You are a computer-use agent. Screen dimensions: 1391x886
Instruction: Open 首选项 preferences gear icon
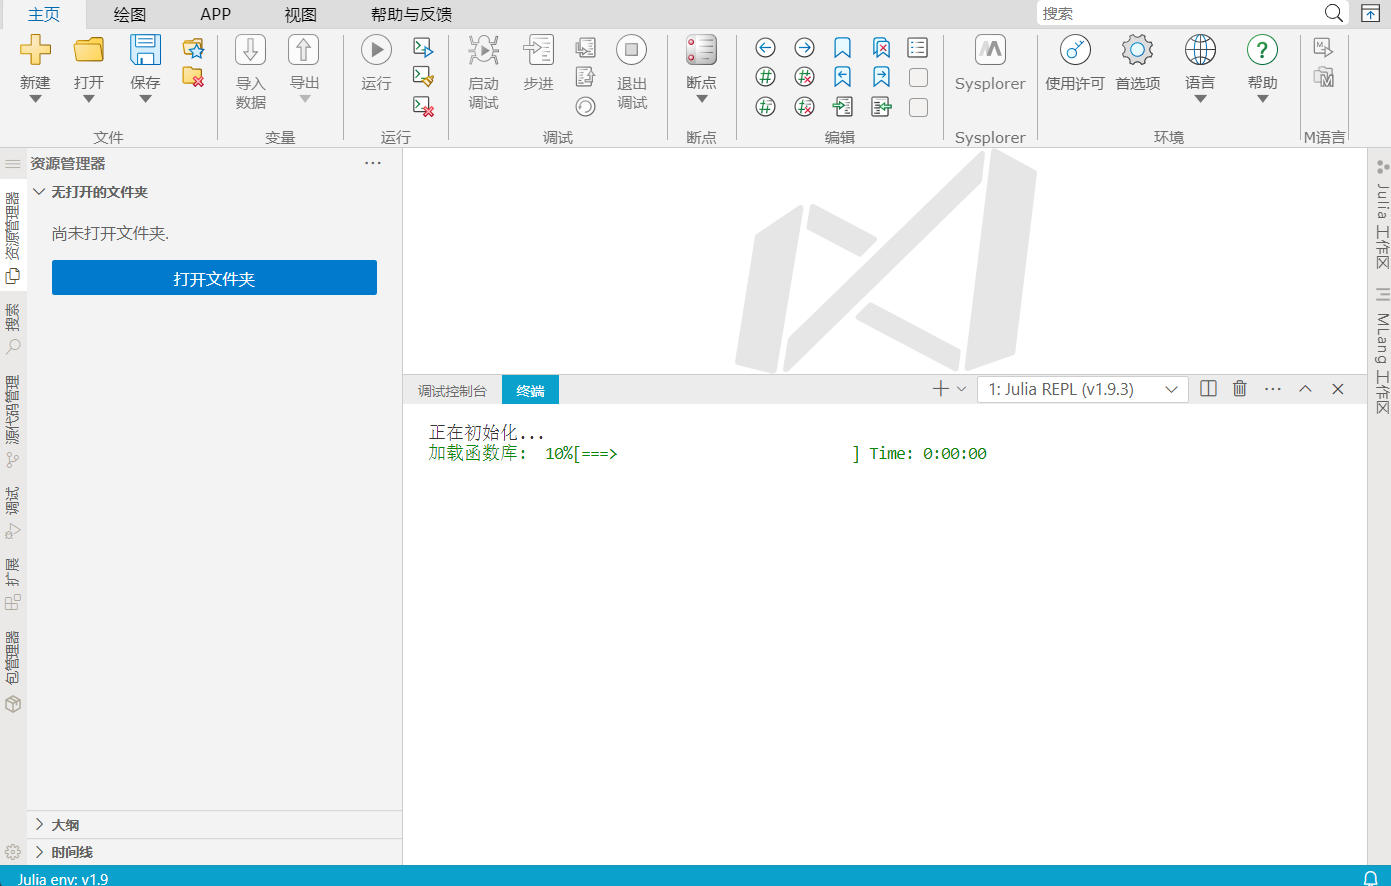[x=1137, y=50]
